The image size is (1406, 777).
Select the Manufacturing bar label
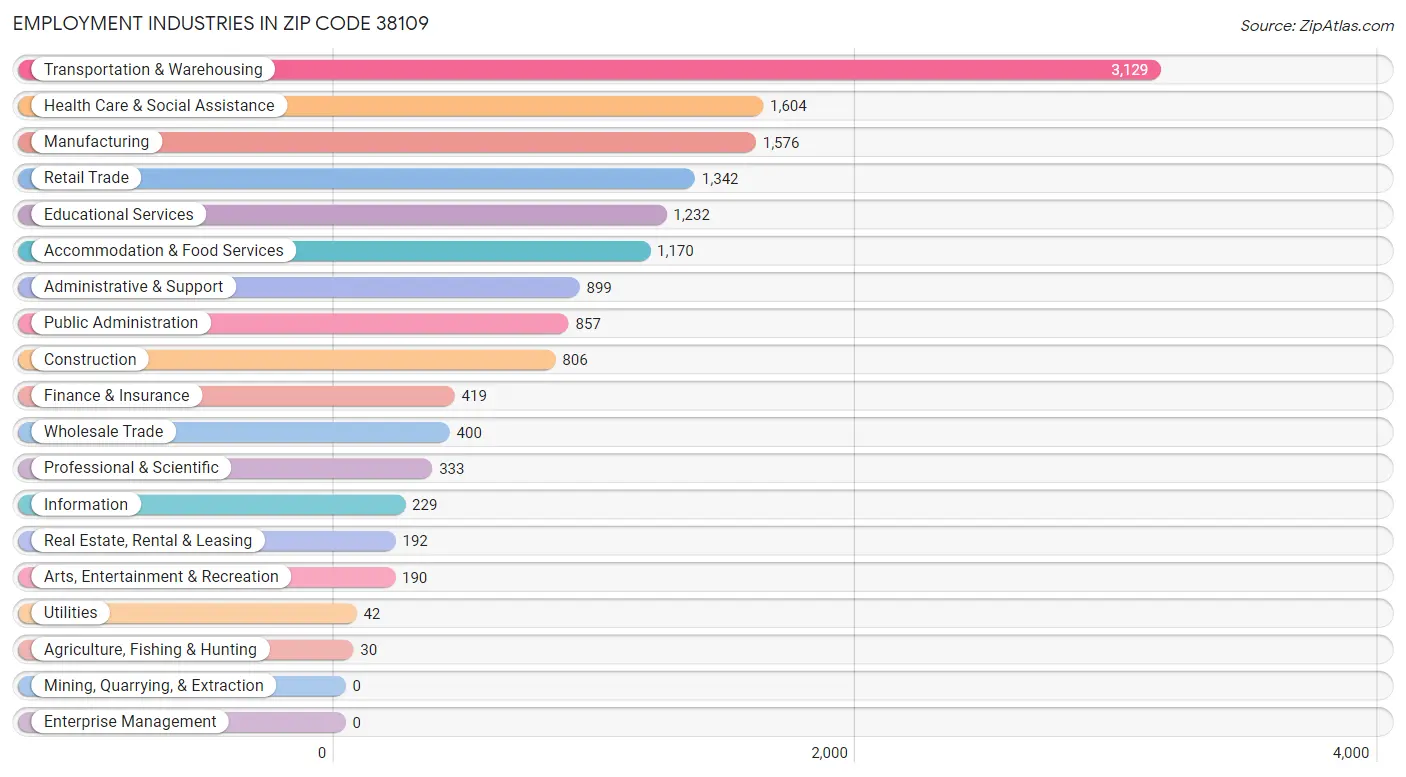[x=96, y=142]
